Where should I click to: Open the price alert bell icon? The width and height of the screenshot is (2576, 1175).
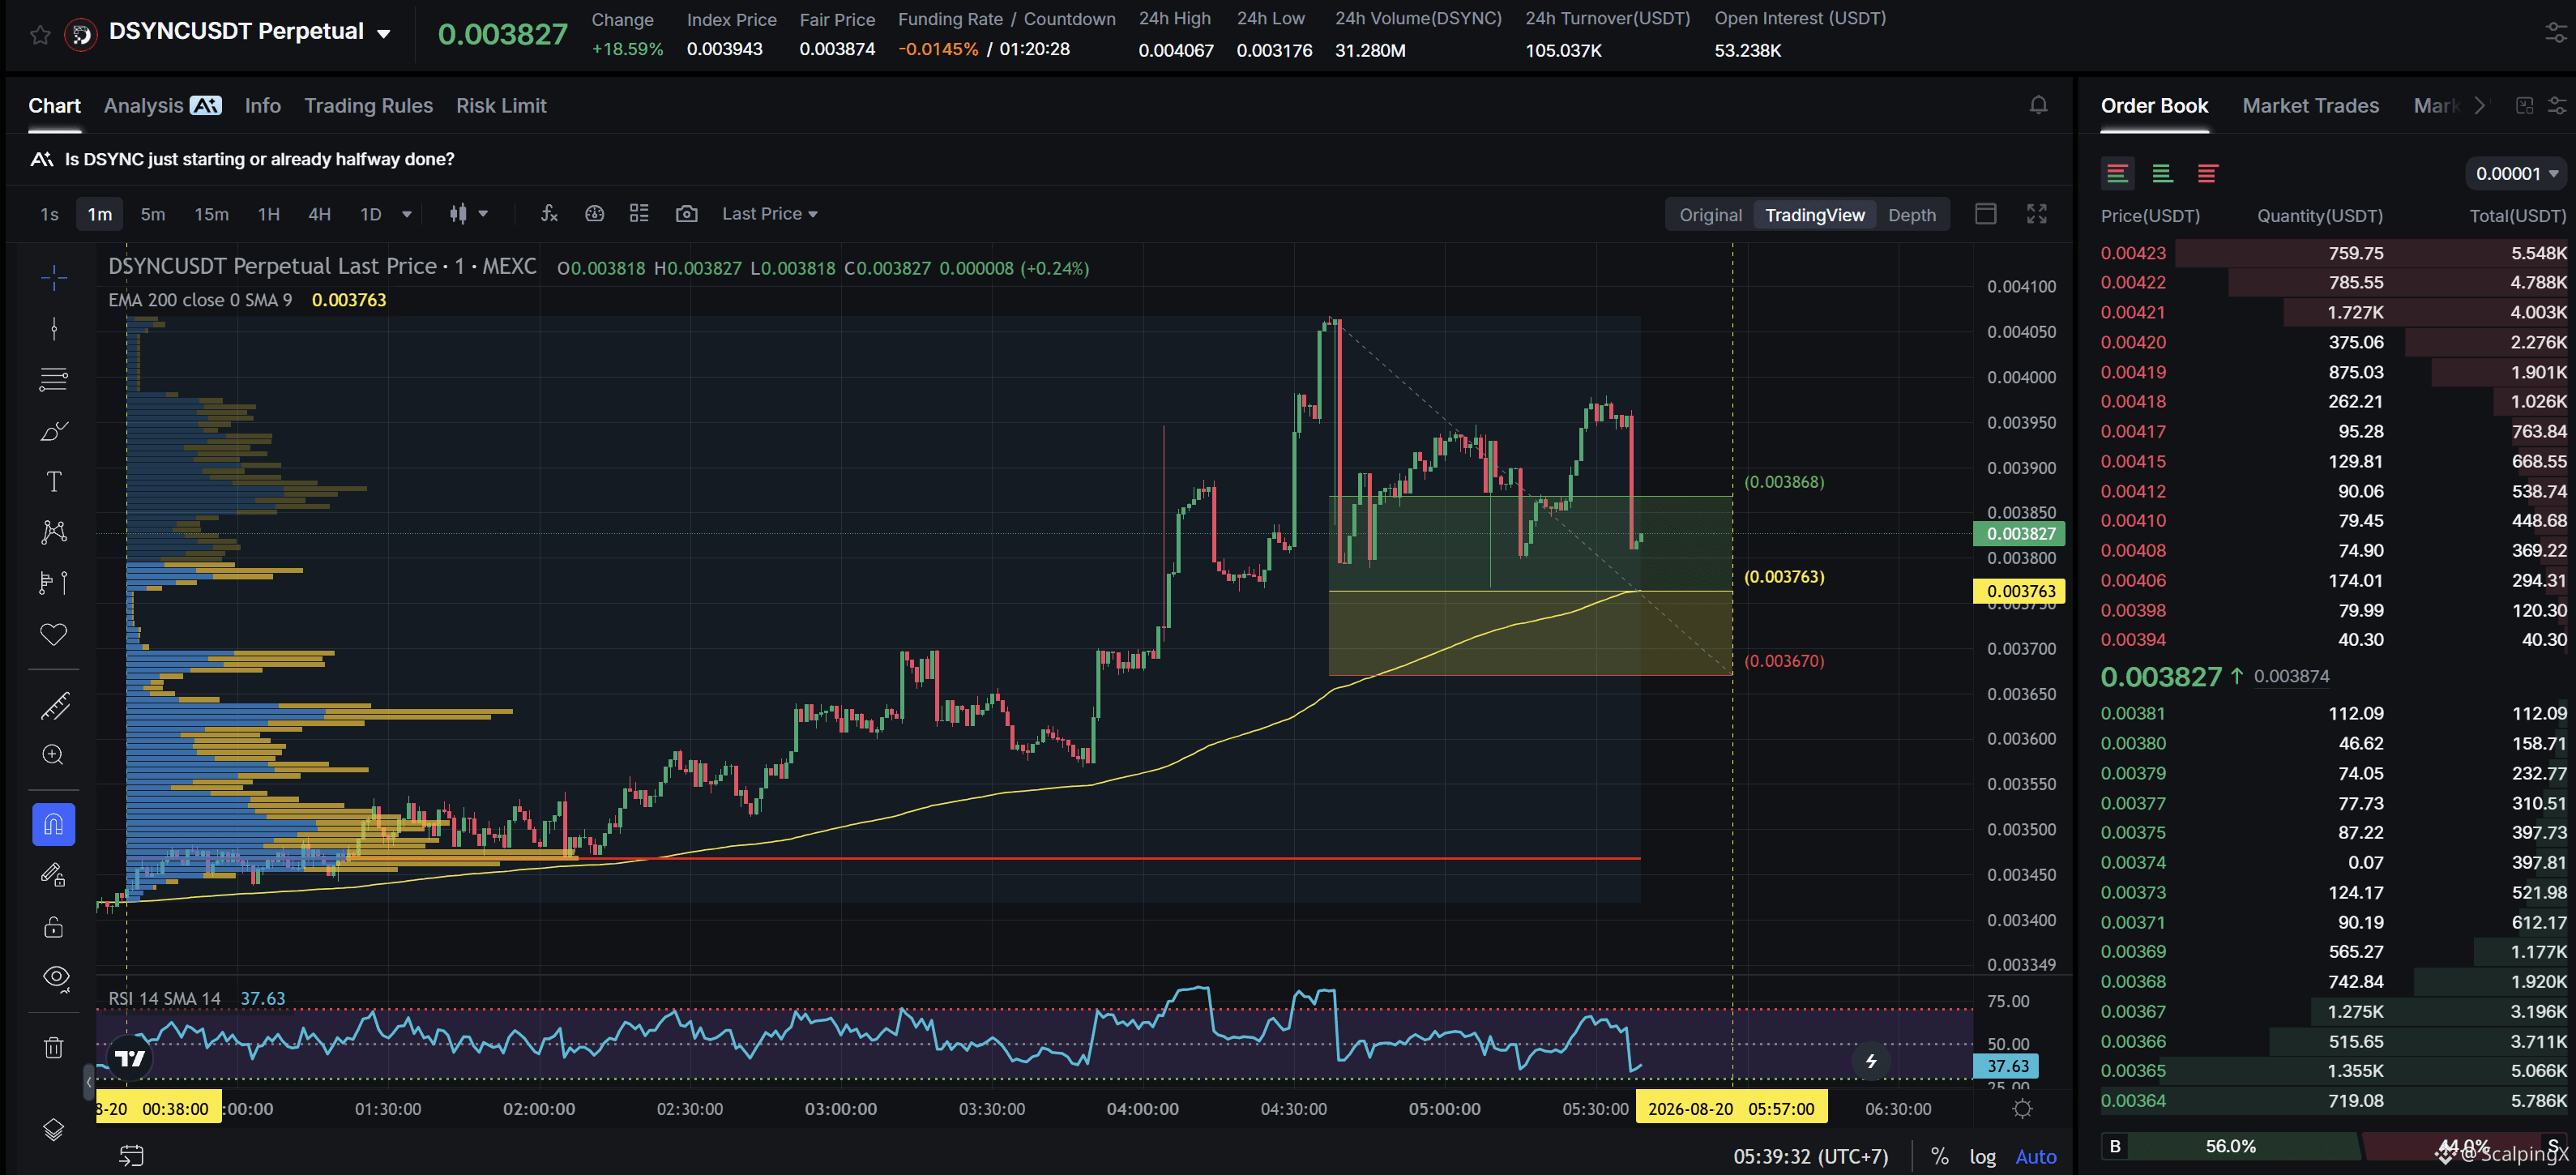point(2038,105)
